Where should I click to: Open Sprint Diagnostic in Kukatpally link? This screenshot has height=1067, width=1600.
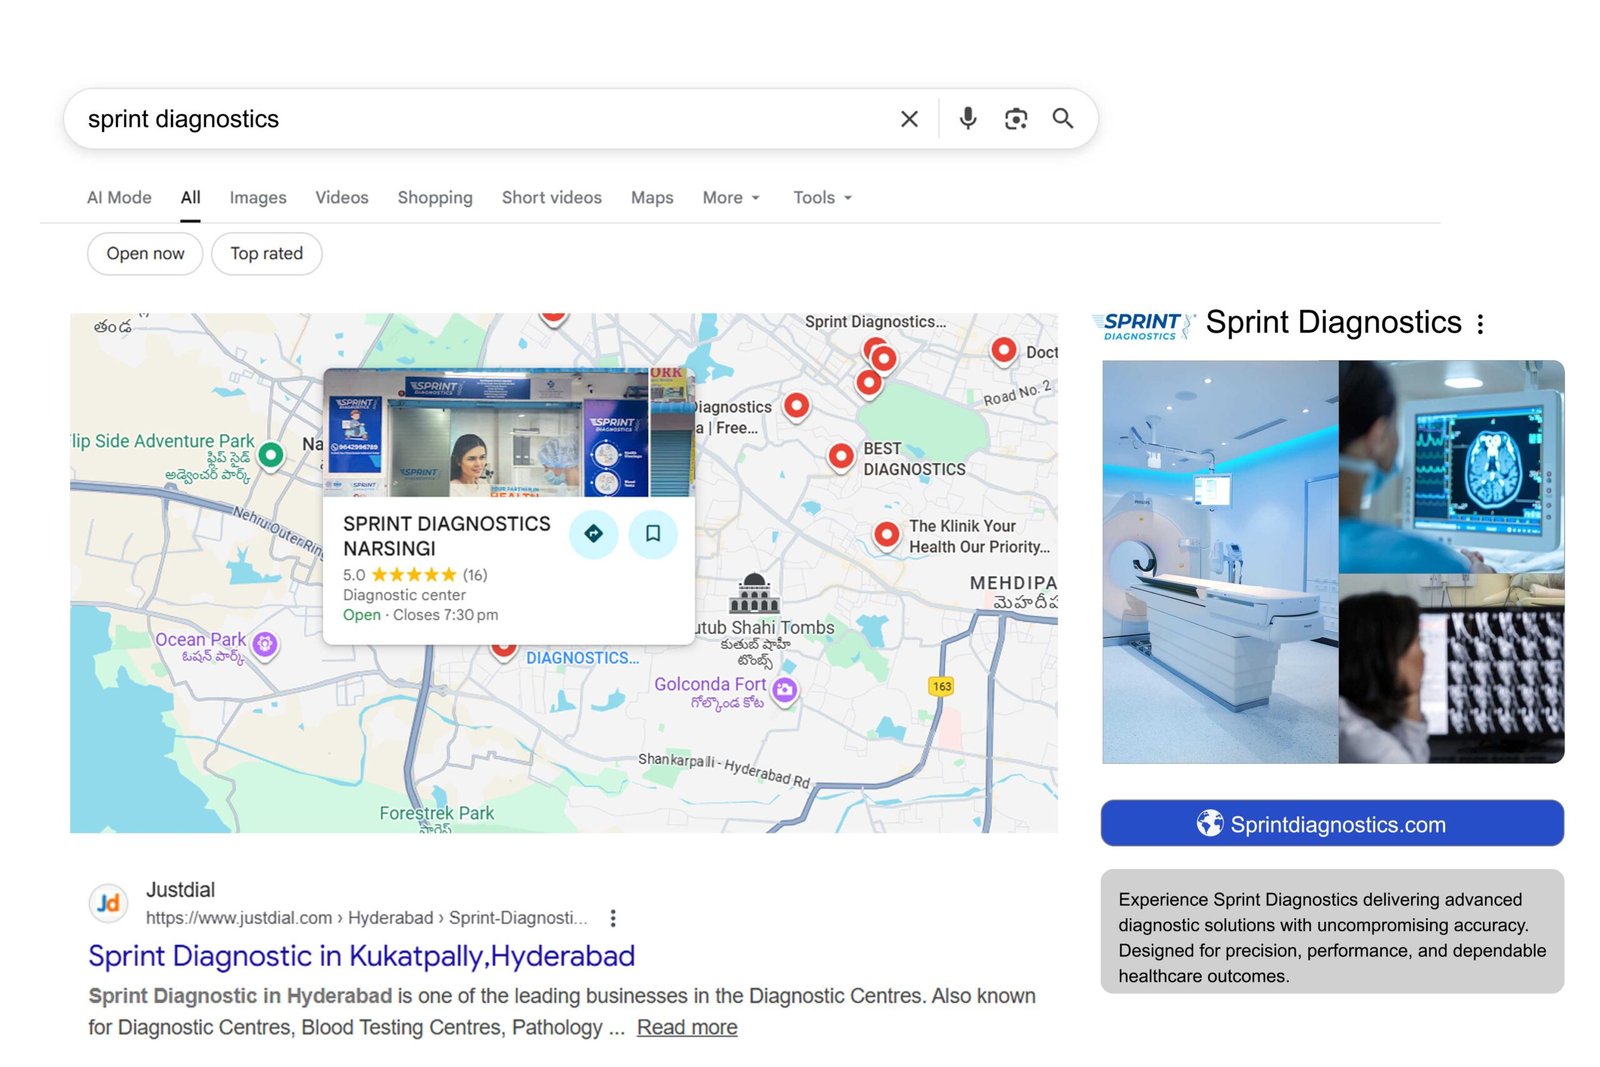(x=361, y=956)
